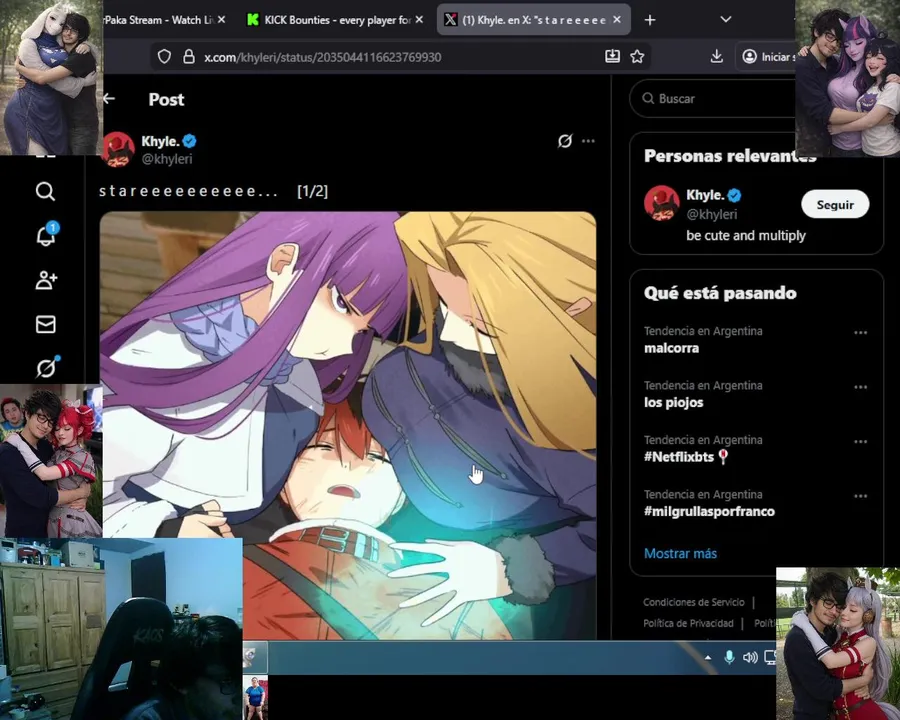Open notifications bell with badge
Viewport: 900px width, 720px height.
[46, 234]
